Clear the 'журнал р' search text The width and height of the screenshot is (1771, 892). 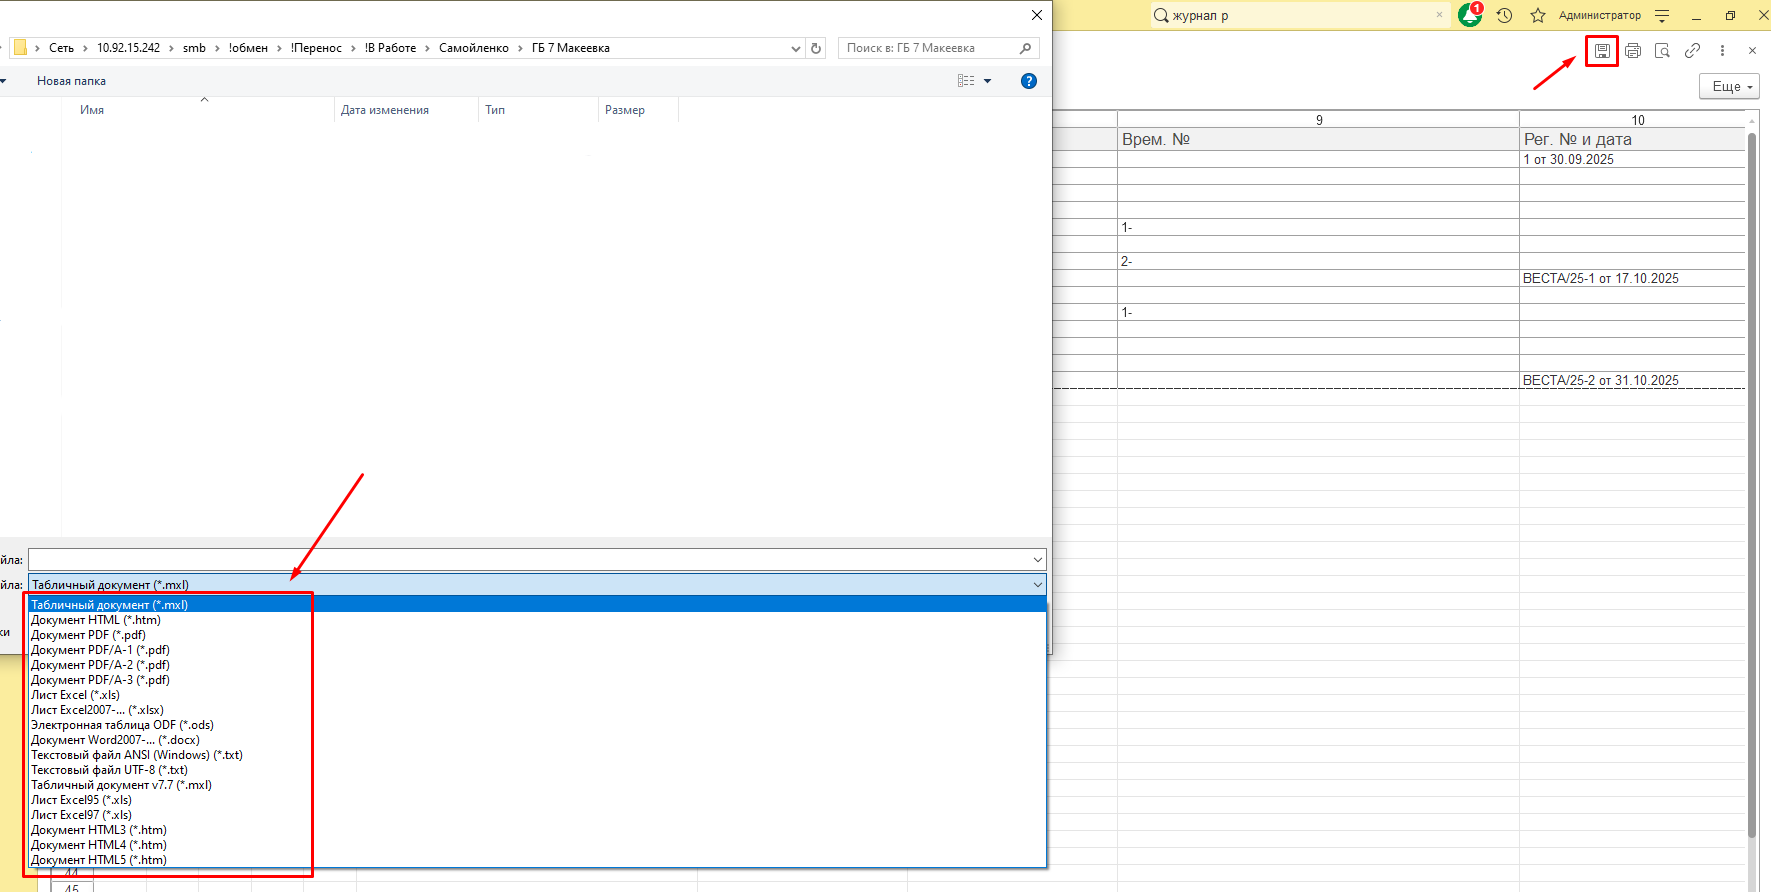(x=1439, y=15)
